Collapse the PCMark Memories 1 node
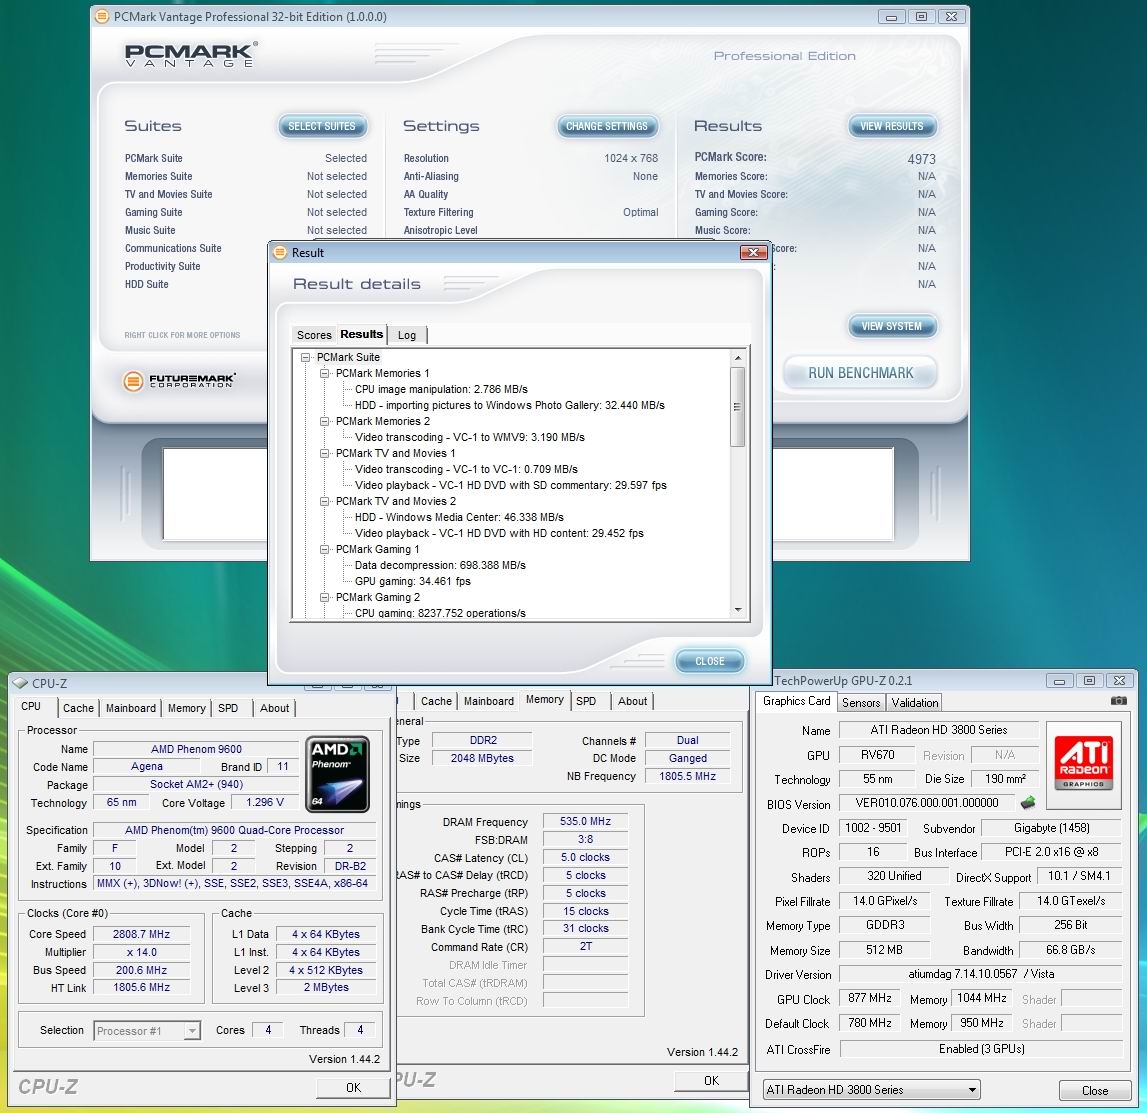The width and height of the screenshot is (1147, 1113). pyautogui.click(x=325, y=374)
